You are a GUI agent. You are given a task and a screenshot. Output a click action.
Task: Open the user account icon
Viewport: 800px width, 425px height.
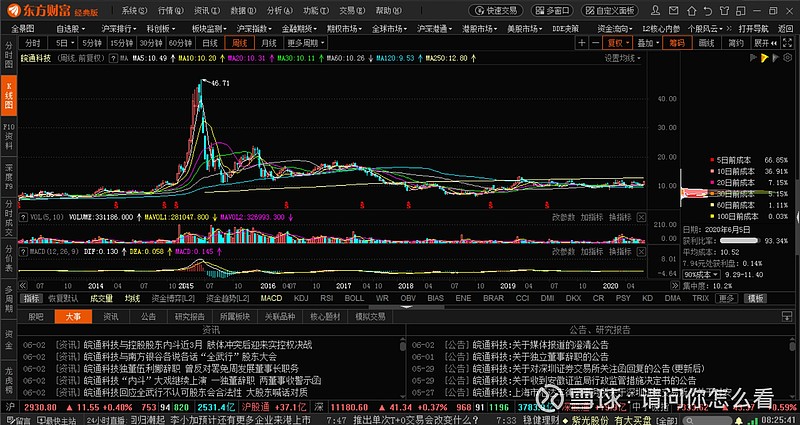656,10
